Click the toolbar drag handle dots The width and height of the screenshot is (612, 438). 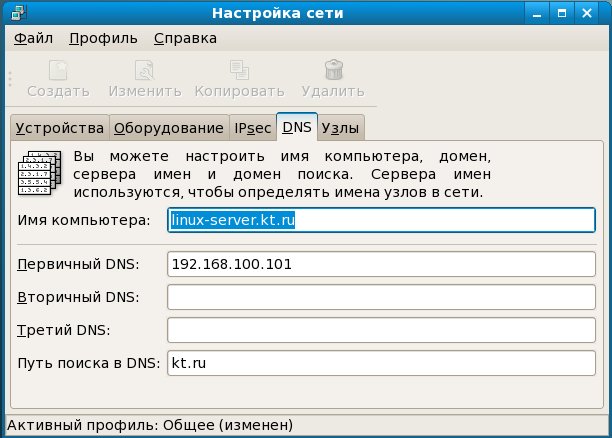coord(10,79)
